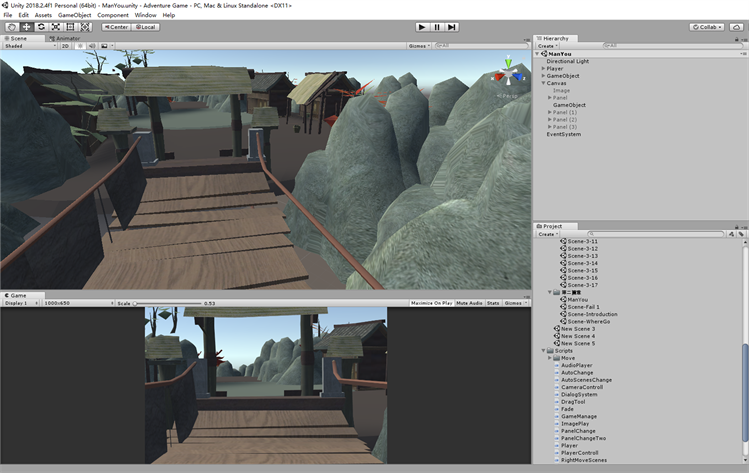Click the Collab button
Viewport: 749px width, 473px height.
coord(706,27)
